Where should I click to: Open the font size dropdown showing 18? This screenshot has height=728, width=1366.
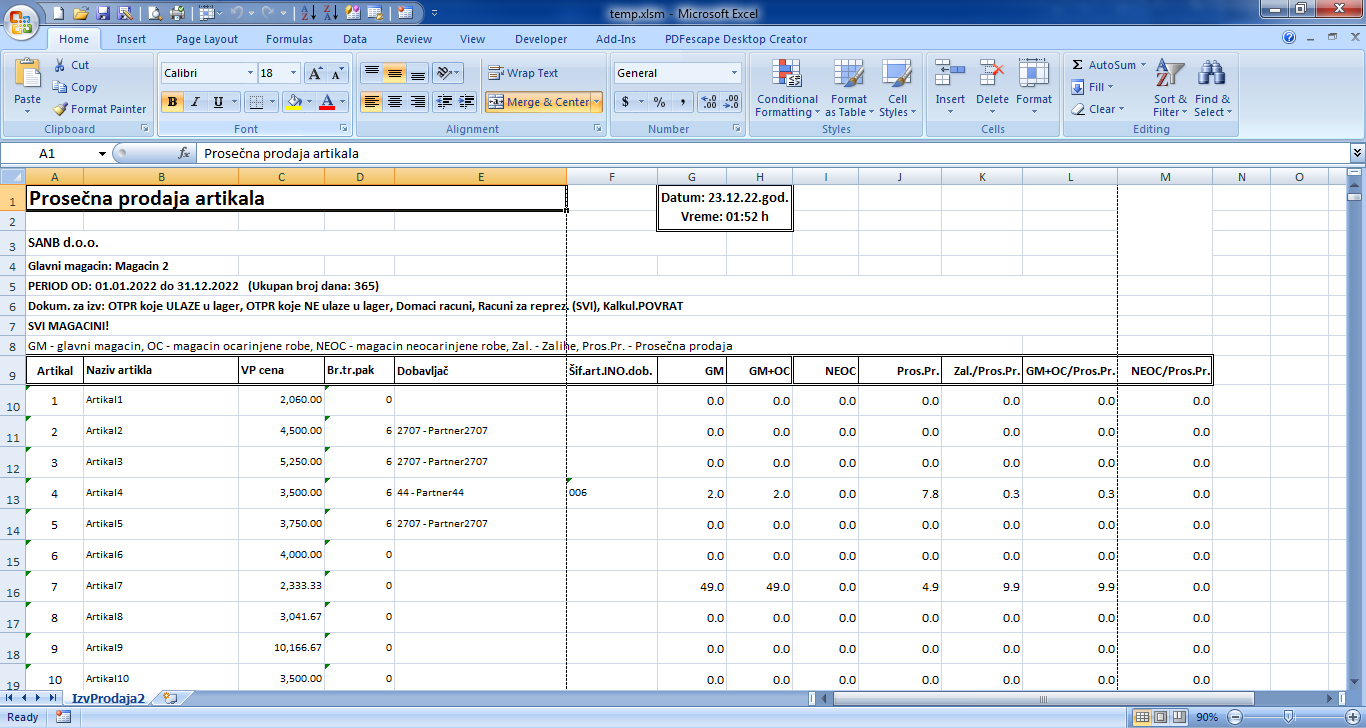(293, 73)
